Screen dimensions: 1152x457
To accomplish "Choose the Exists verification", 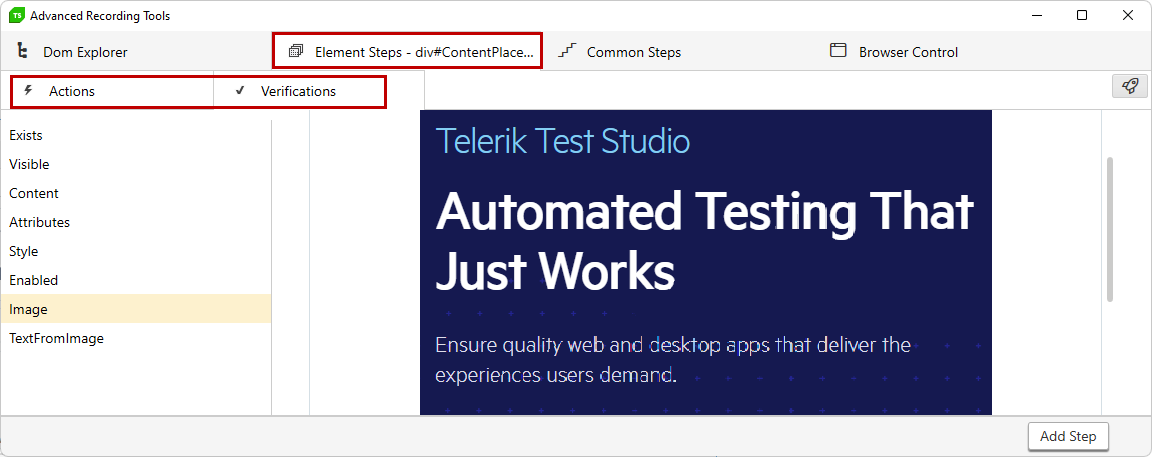I will 136,135.
